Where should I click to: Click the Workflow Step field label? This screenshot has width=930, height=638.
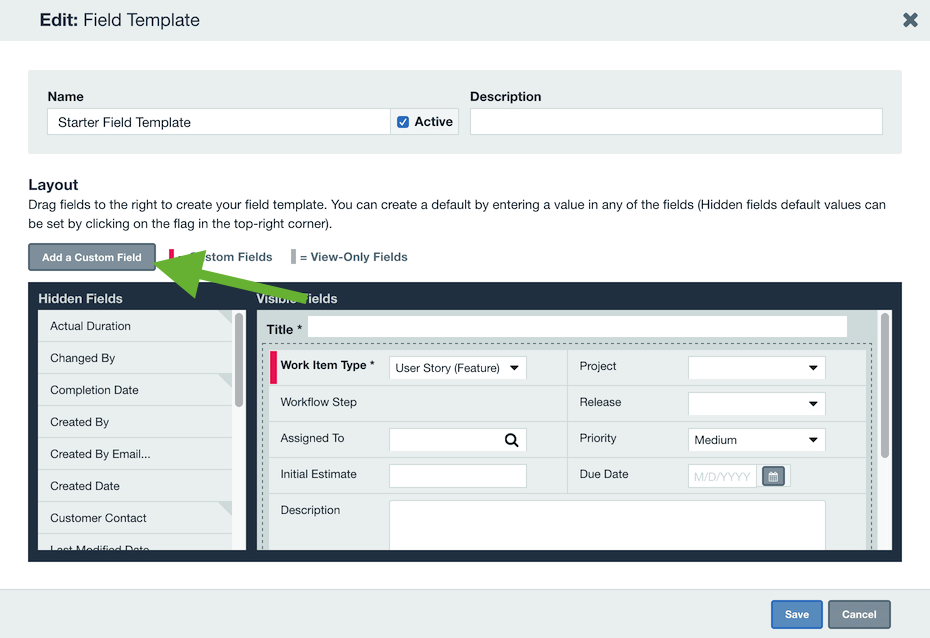tap(319, 402)
